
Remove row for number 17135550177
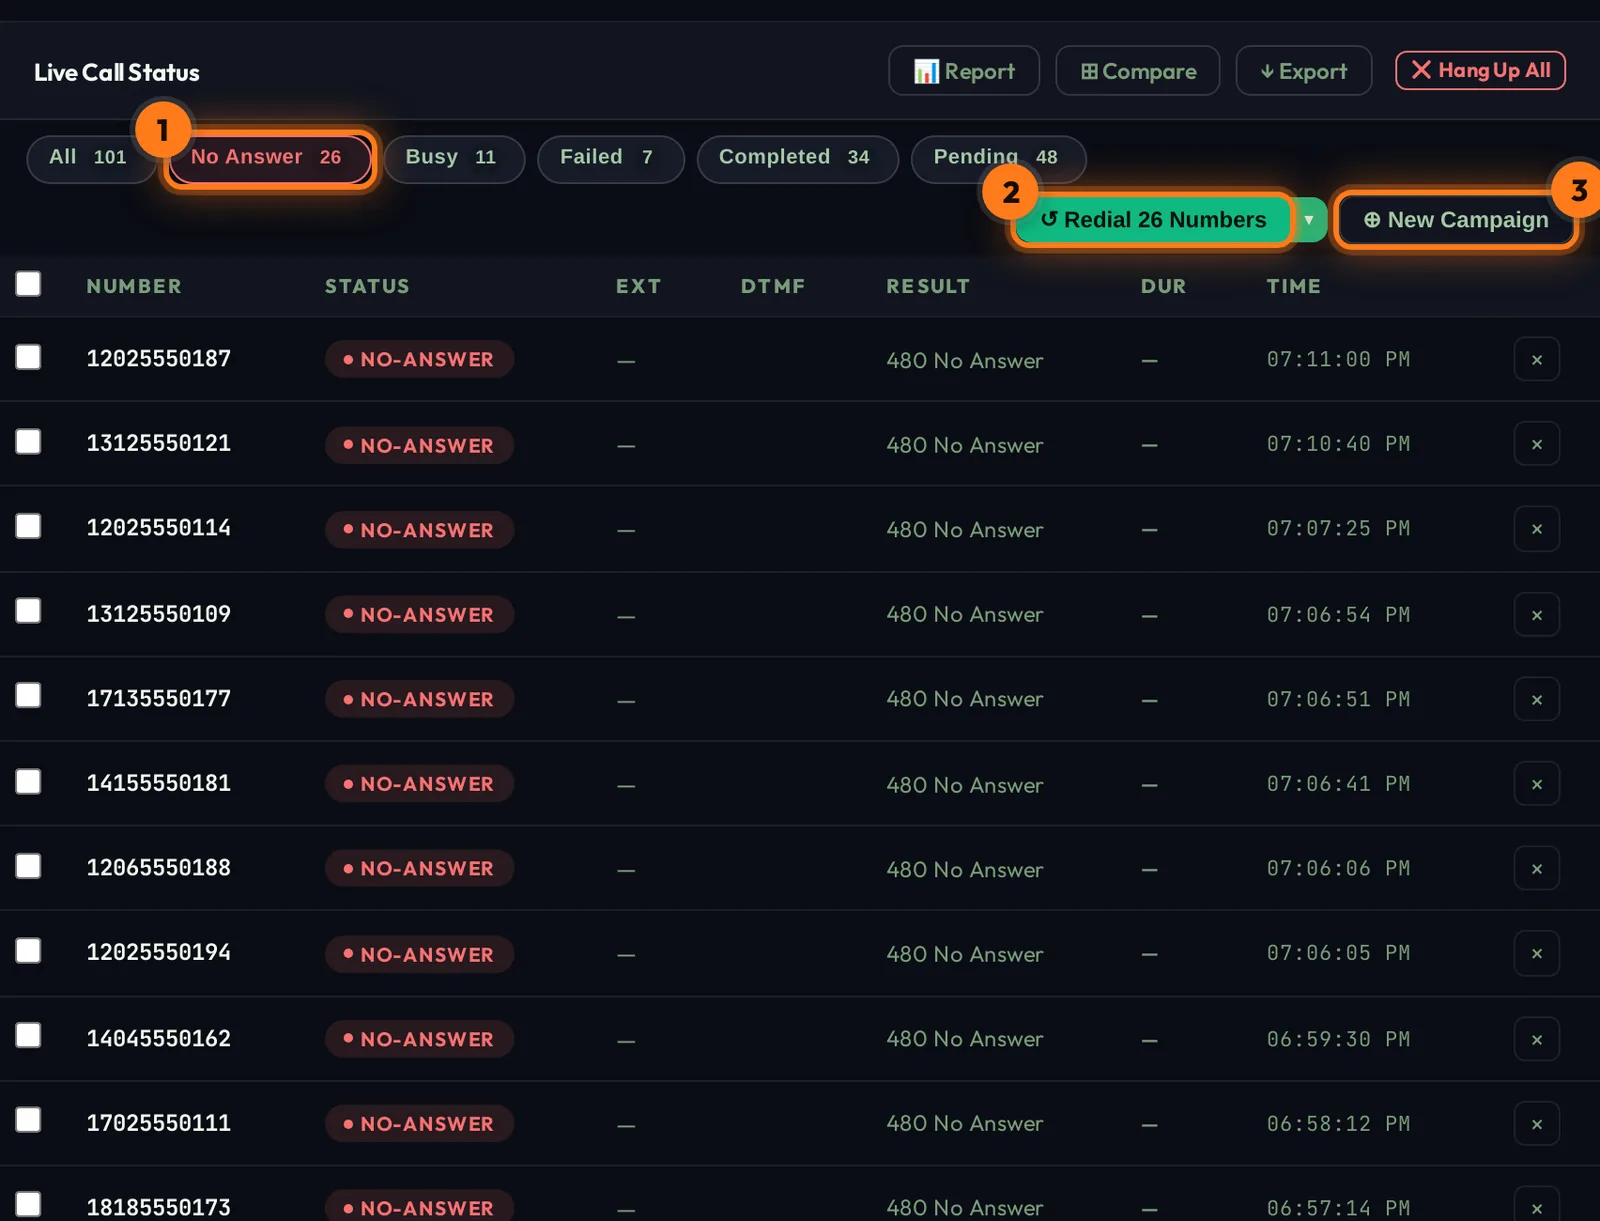(1537, 699)
